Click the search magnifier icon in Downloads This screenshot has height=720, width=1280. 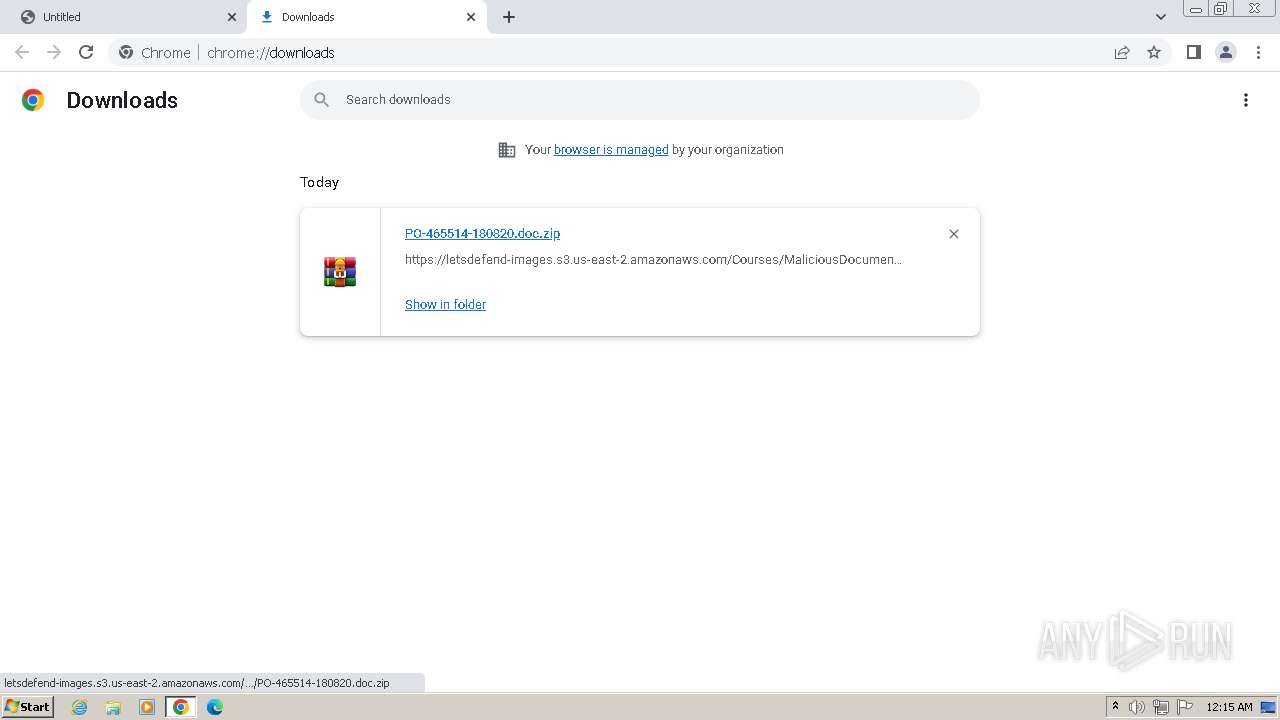click(x=321, y=99)
